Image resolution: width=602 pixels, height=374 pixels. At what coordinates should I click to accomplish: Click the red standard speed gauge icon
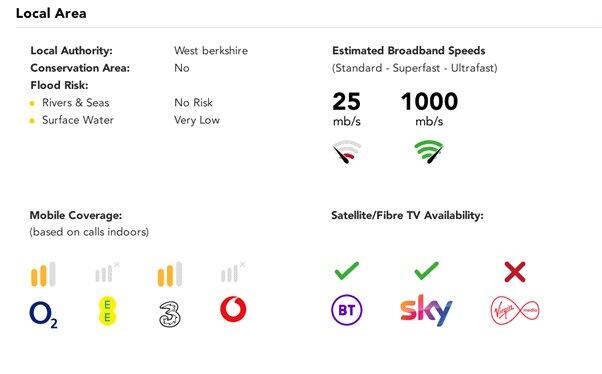tap(347, 152)
